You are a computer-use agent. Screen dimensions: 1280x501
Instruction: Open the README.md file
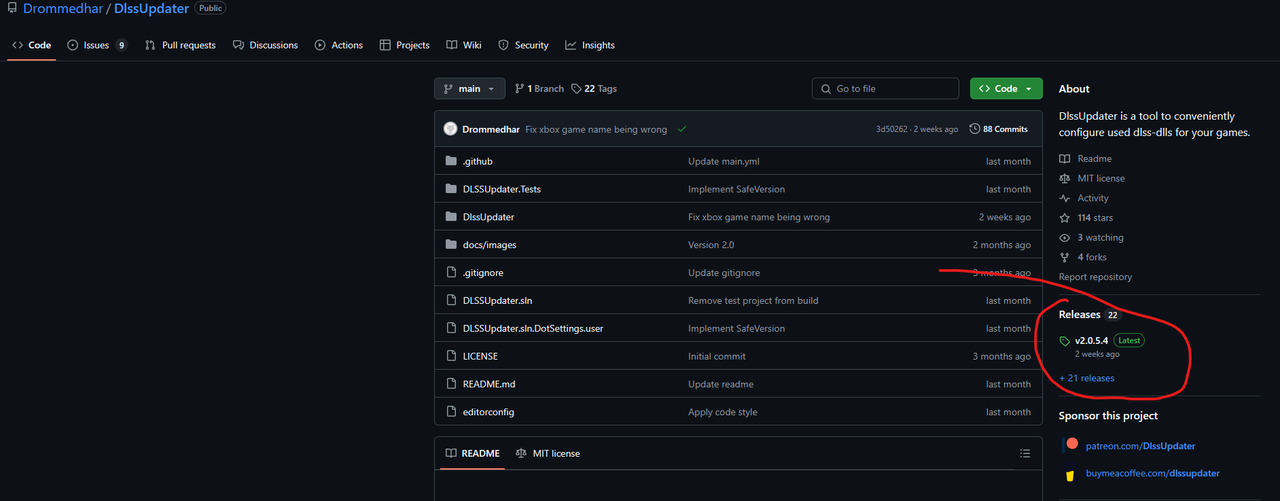488,384
